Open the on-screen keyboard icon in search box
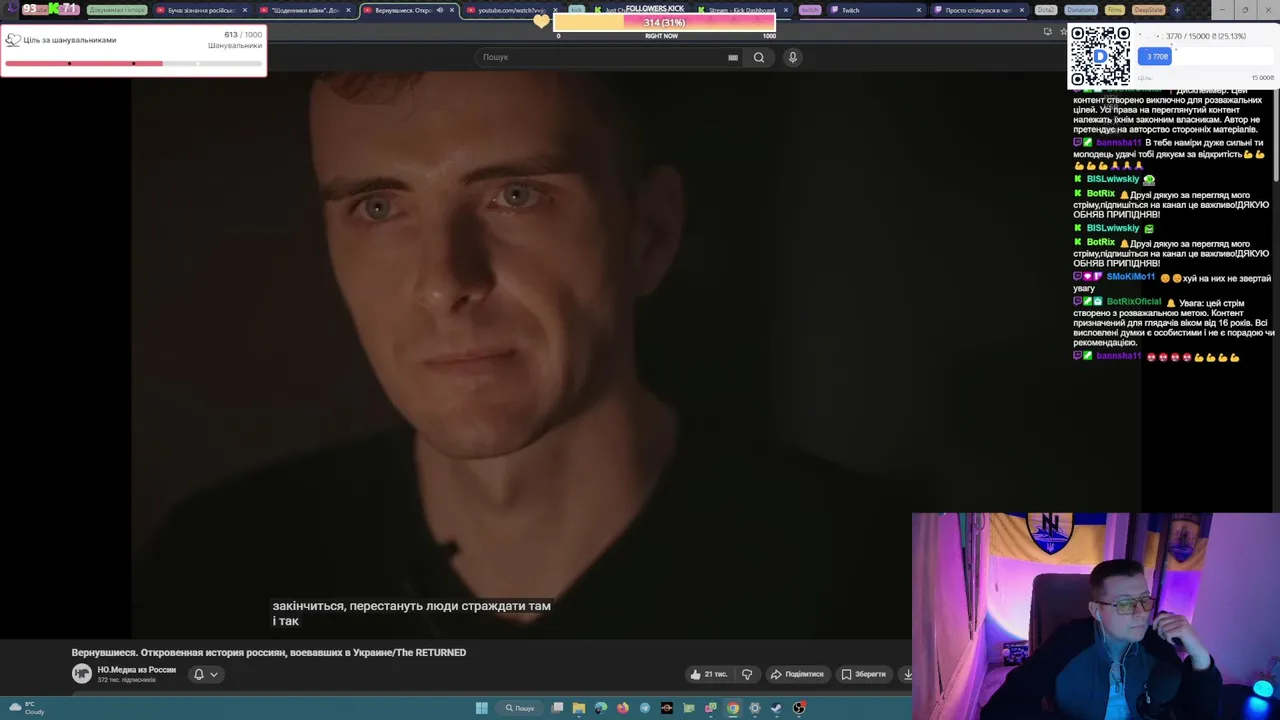Image resolution: width=1280 pixels, height=720 pixels. (733, 57)
